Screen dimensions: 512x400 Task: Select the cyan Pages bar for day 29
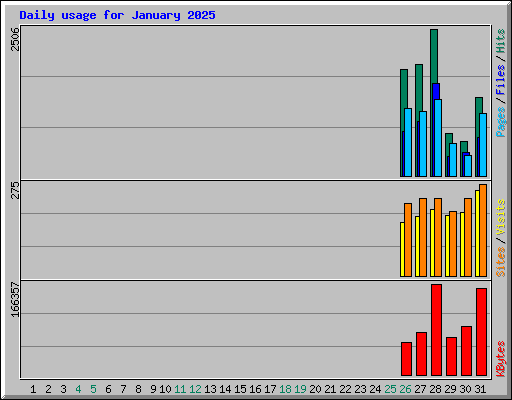coord(453,160)
